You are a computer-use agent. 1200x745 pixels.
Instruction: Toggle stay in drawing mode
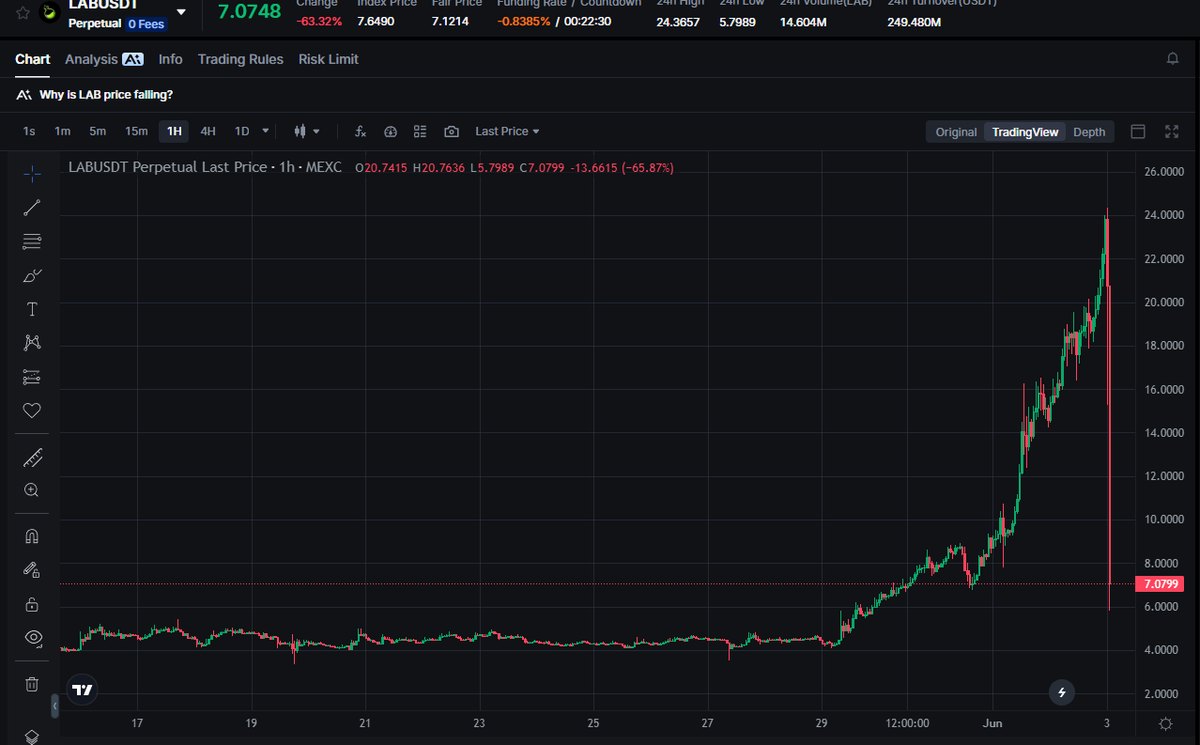tap(32, 570)
